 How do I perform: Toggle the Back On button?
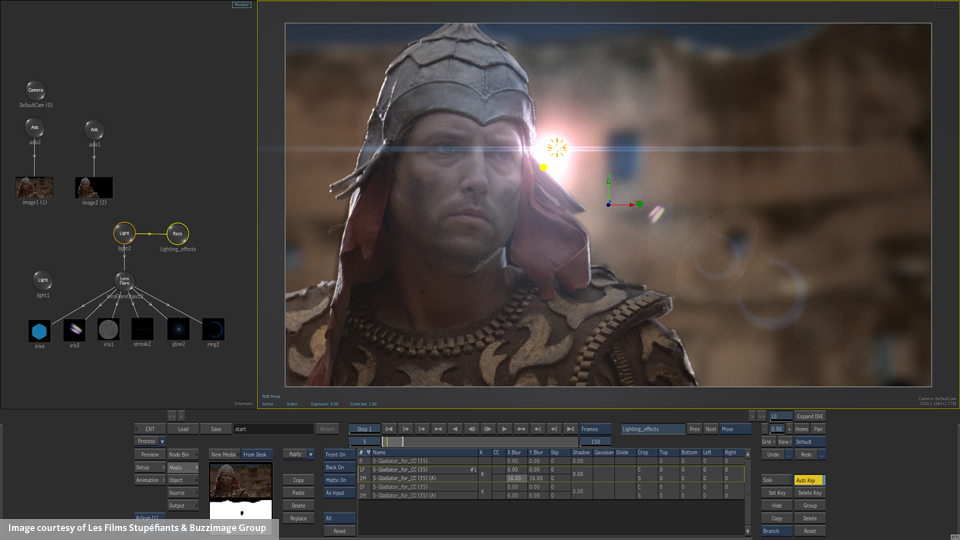tap(339, 467)
